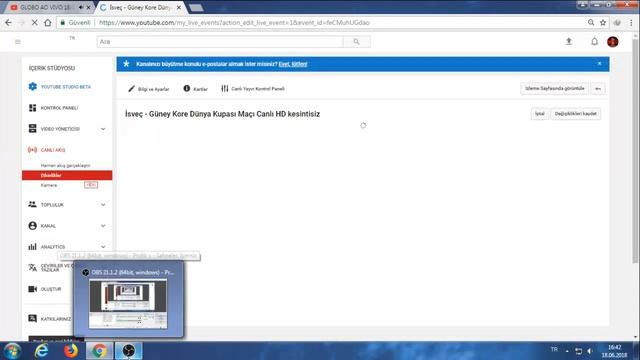Click the İzleme Sayfasında görüntüle button
The height and width of the screenshot is (360, 640).
click(554, 89)
